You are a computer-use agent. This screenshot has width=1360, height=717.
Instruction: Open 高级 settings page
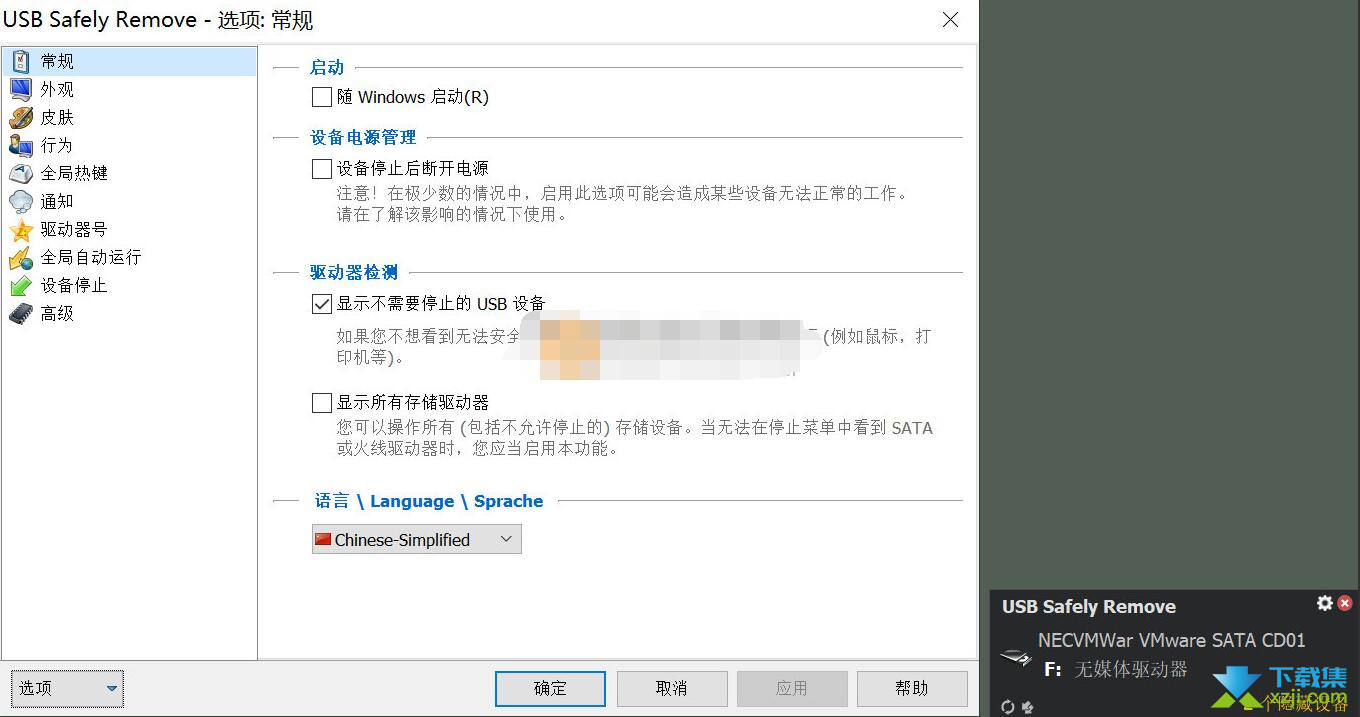point(57,313)
